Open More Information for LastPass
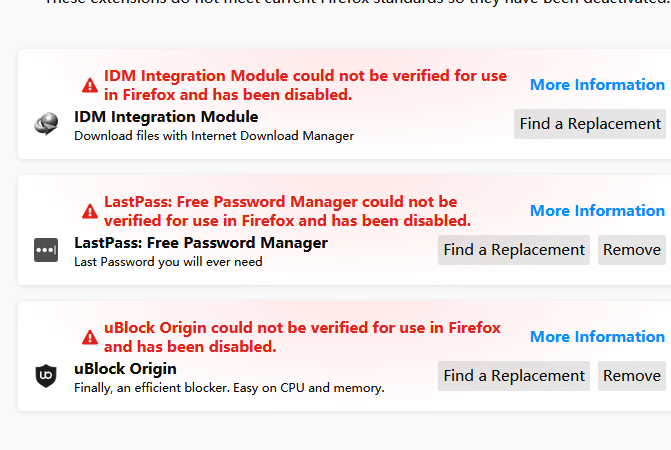This screenshot has height=450, width=671. (597, 210)
